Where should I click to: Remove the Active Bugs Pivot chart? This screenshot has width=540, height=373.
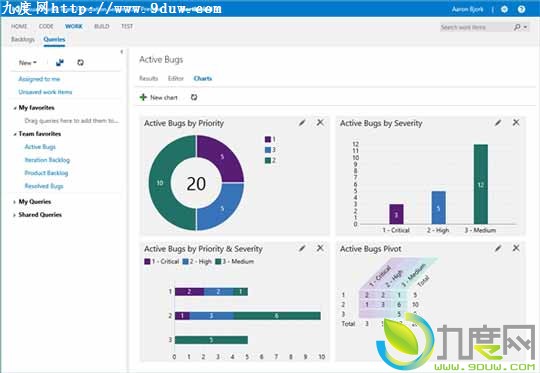pyautogui.click(x=516, y=248)
